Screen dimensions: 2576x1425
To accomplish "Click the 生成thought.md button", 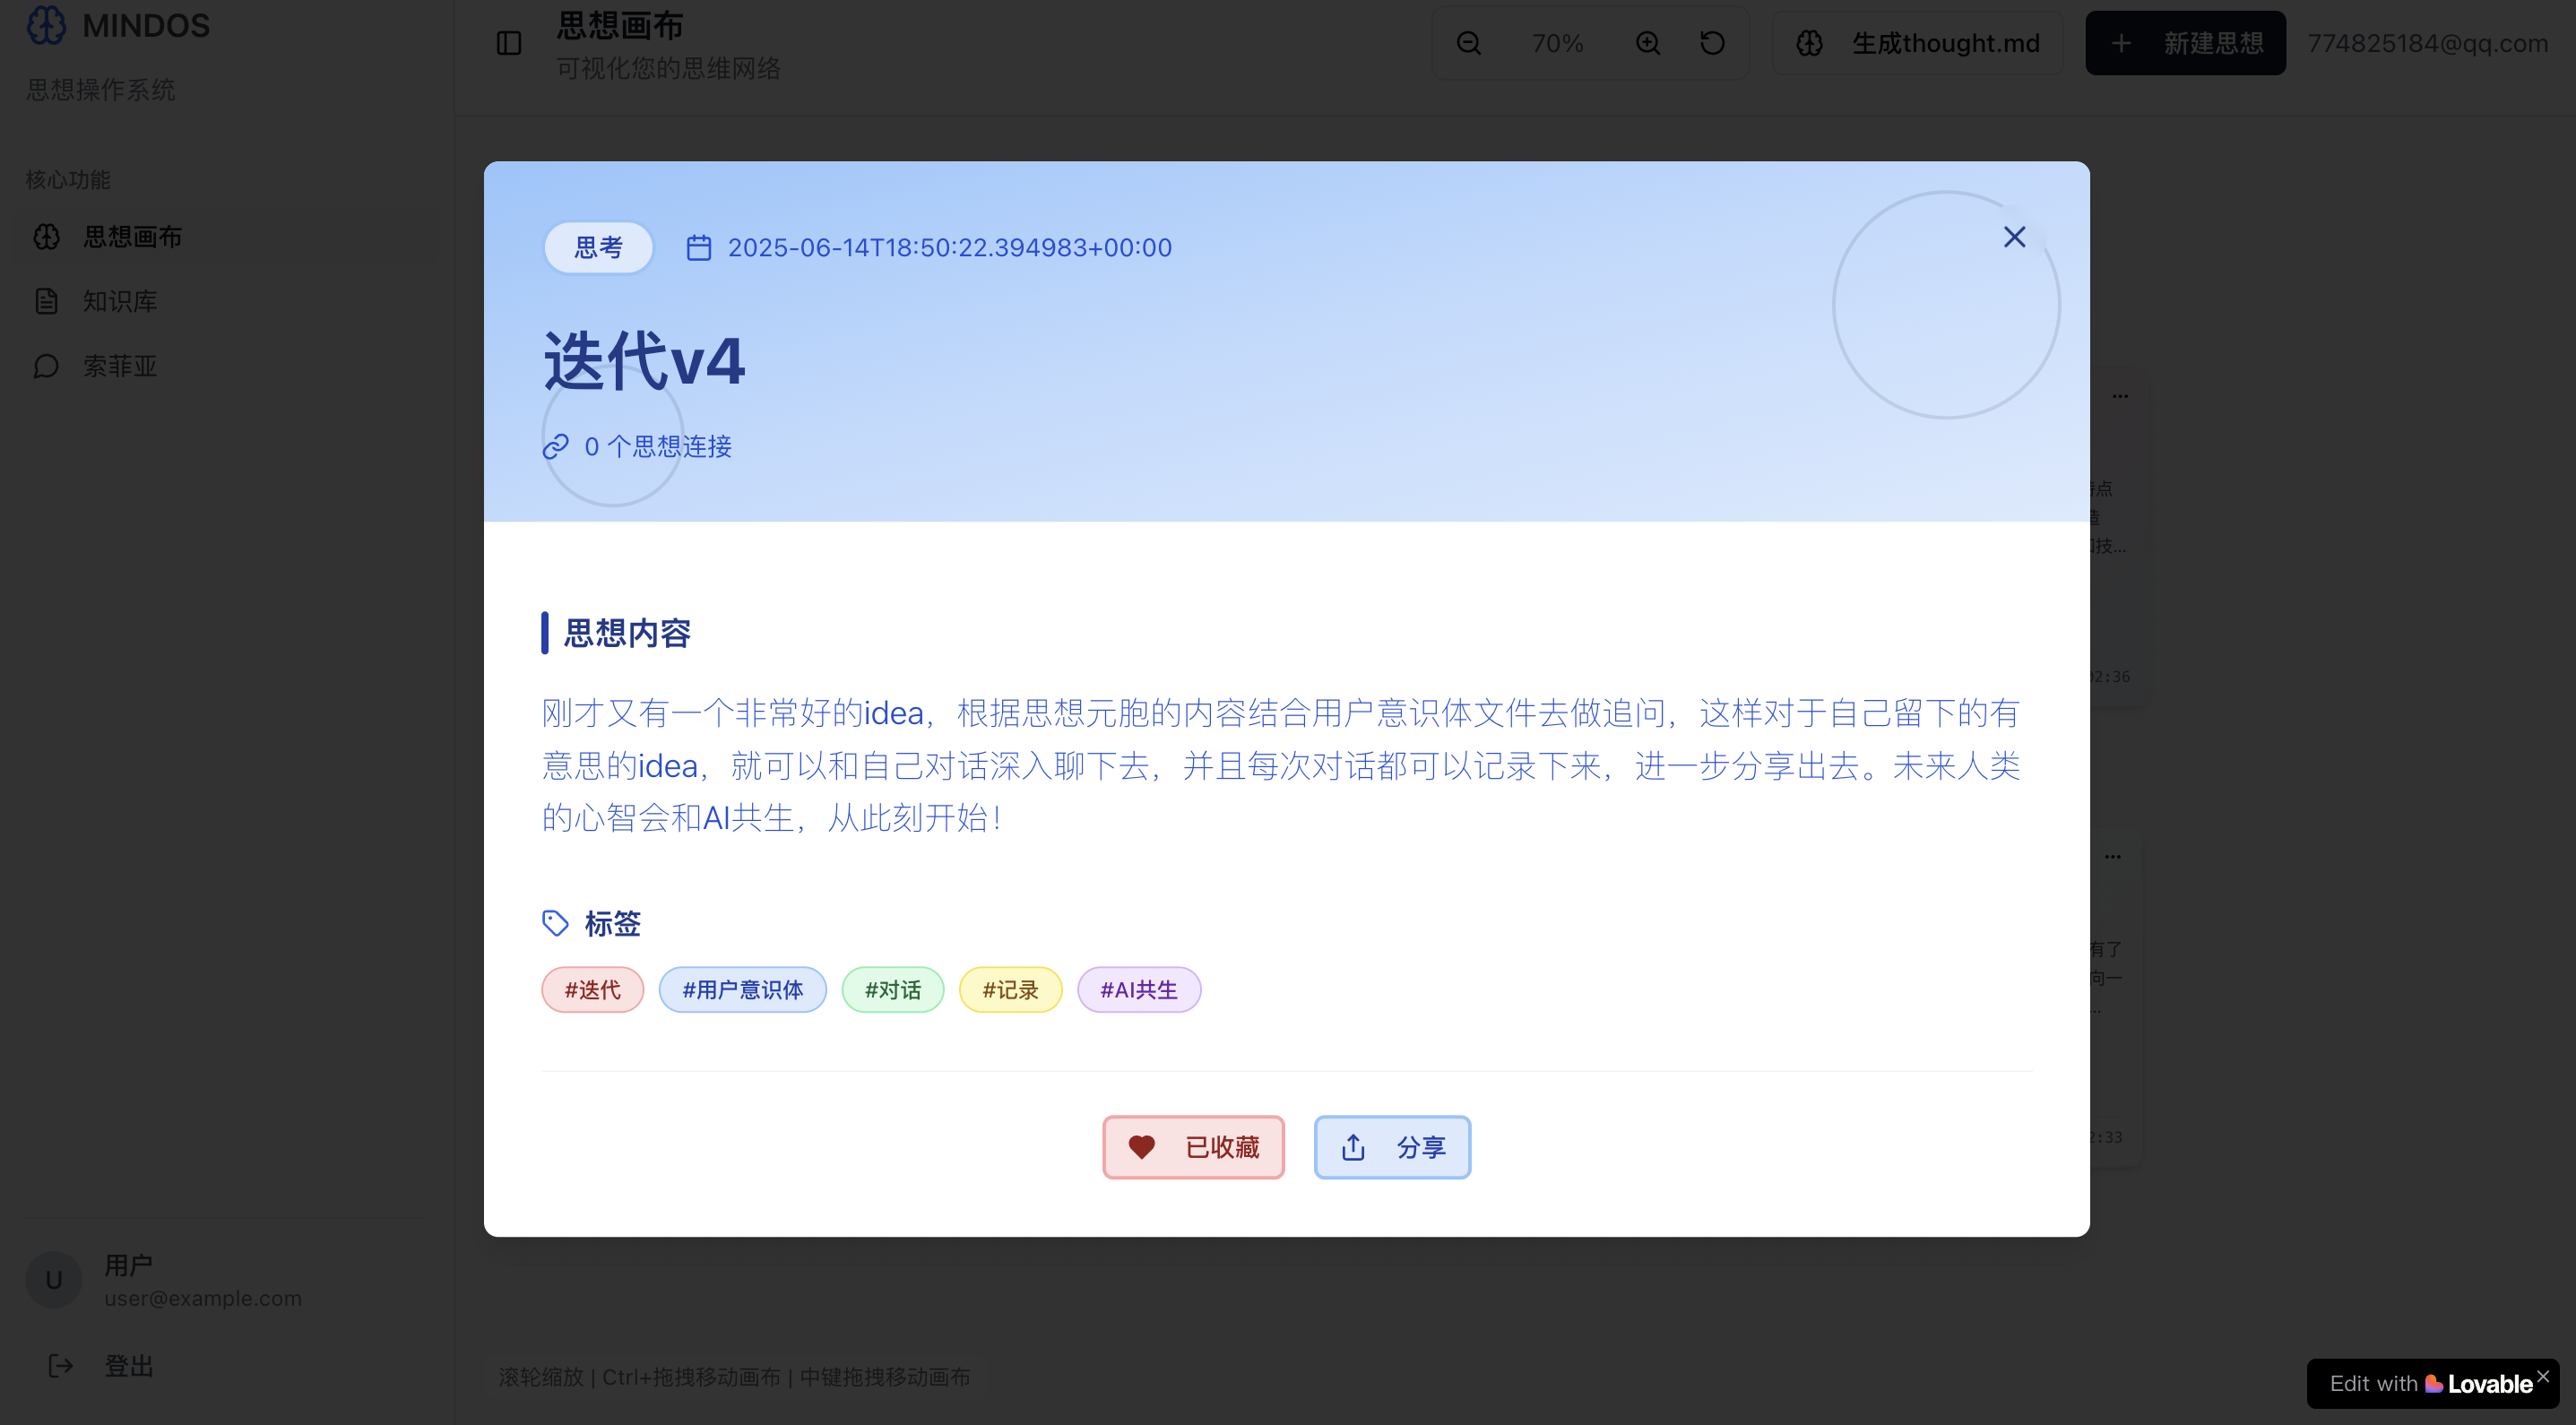I will 1917,43.
